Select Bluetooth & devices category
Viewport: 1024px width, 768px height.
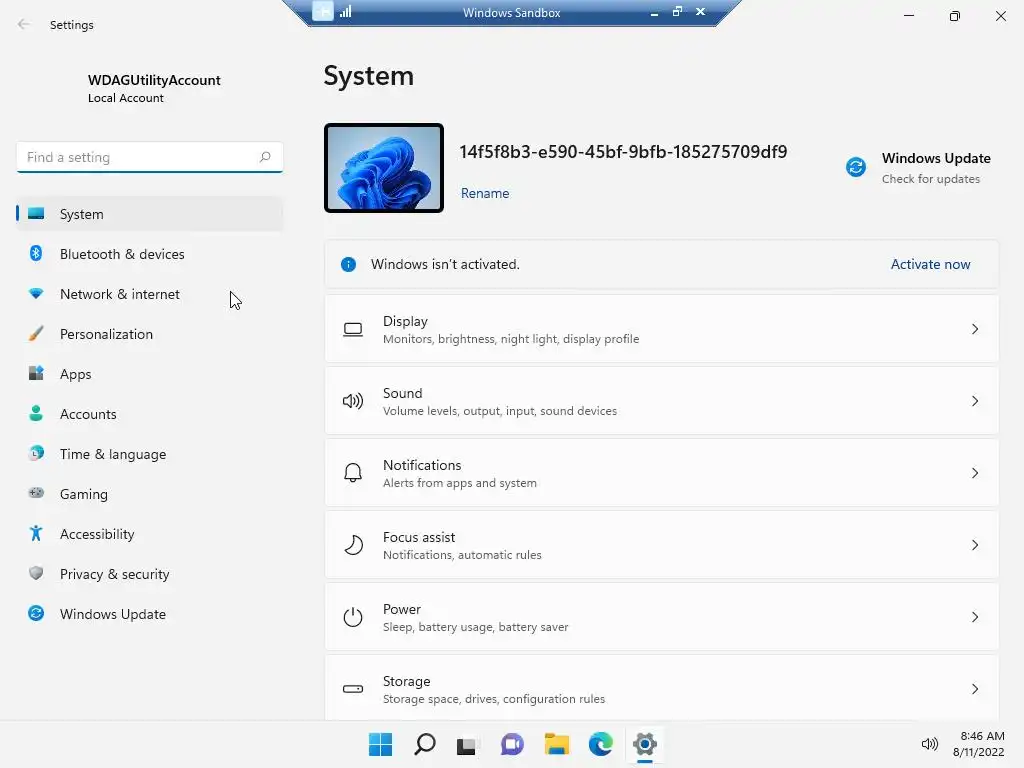(x=150, y=254)
